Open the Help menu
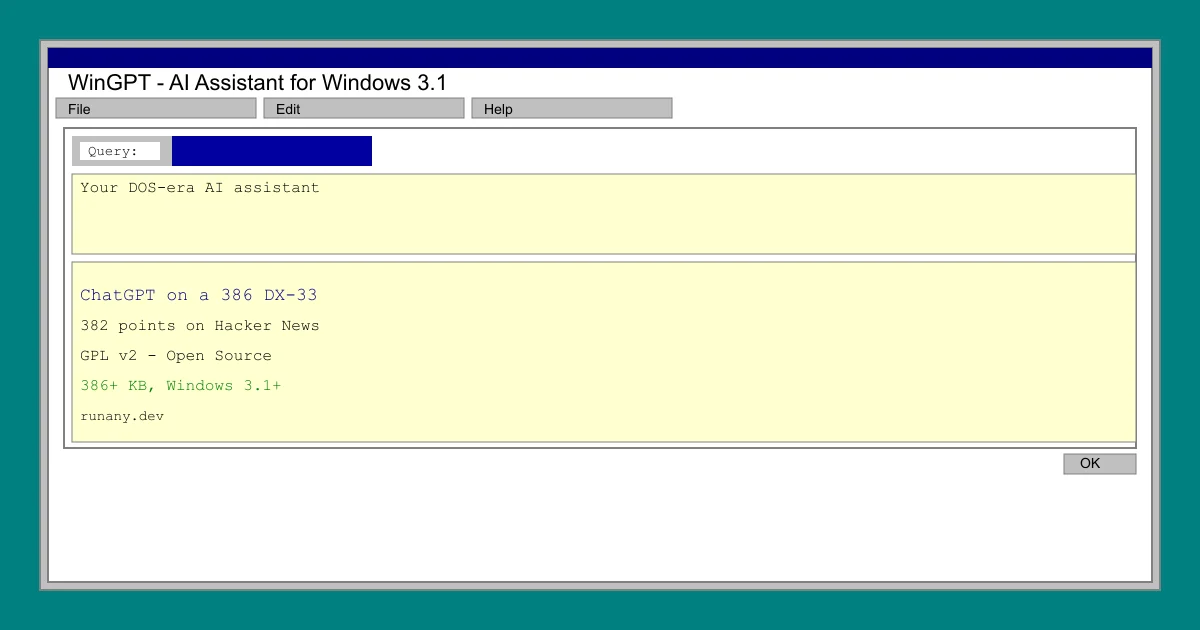 572,108
